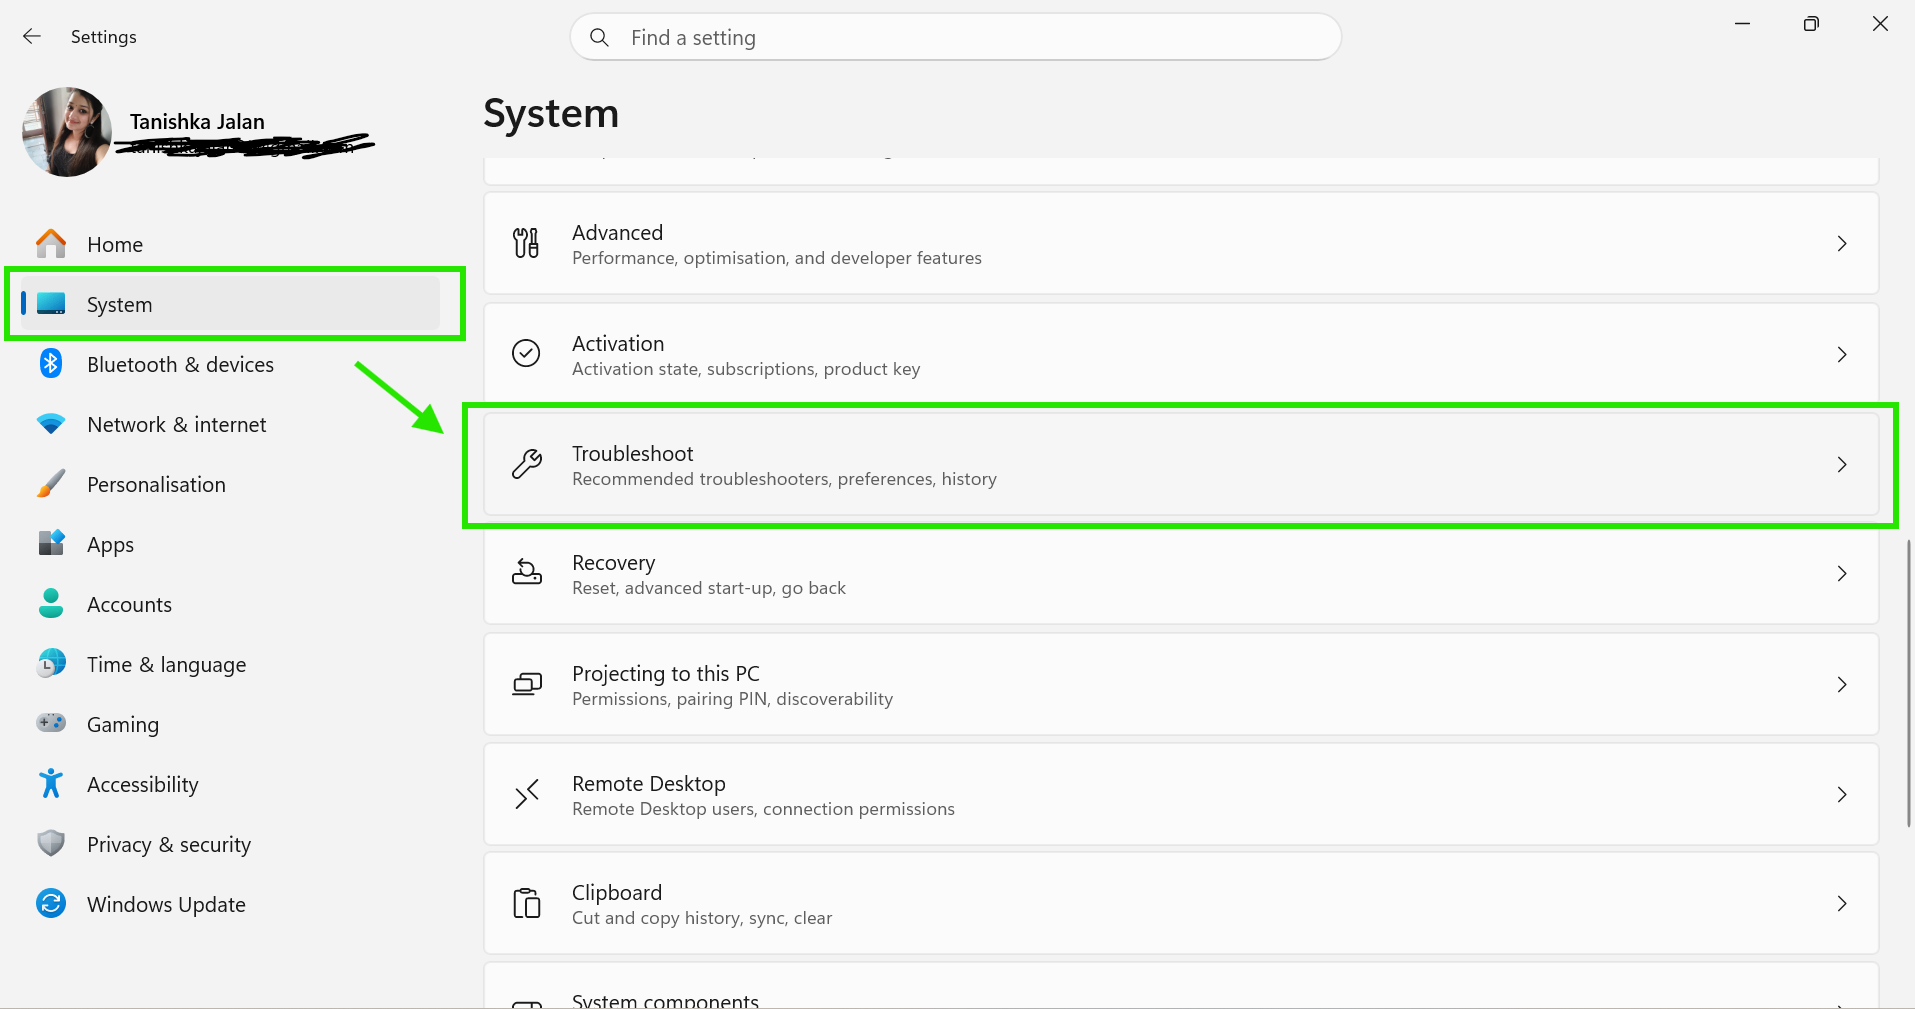Screen dimensions: 1915x1009
Task: Click the Apps icon in sidebar
Action: click(51, 543)
